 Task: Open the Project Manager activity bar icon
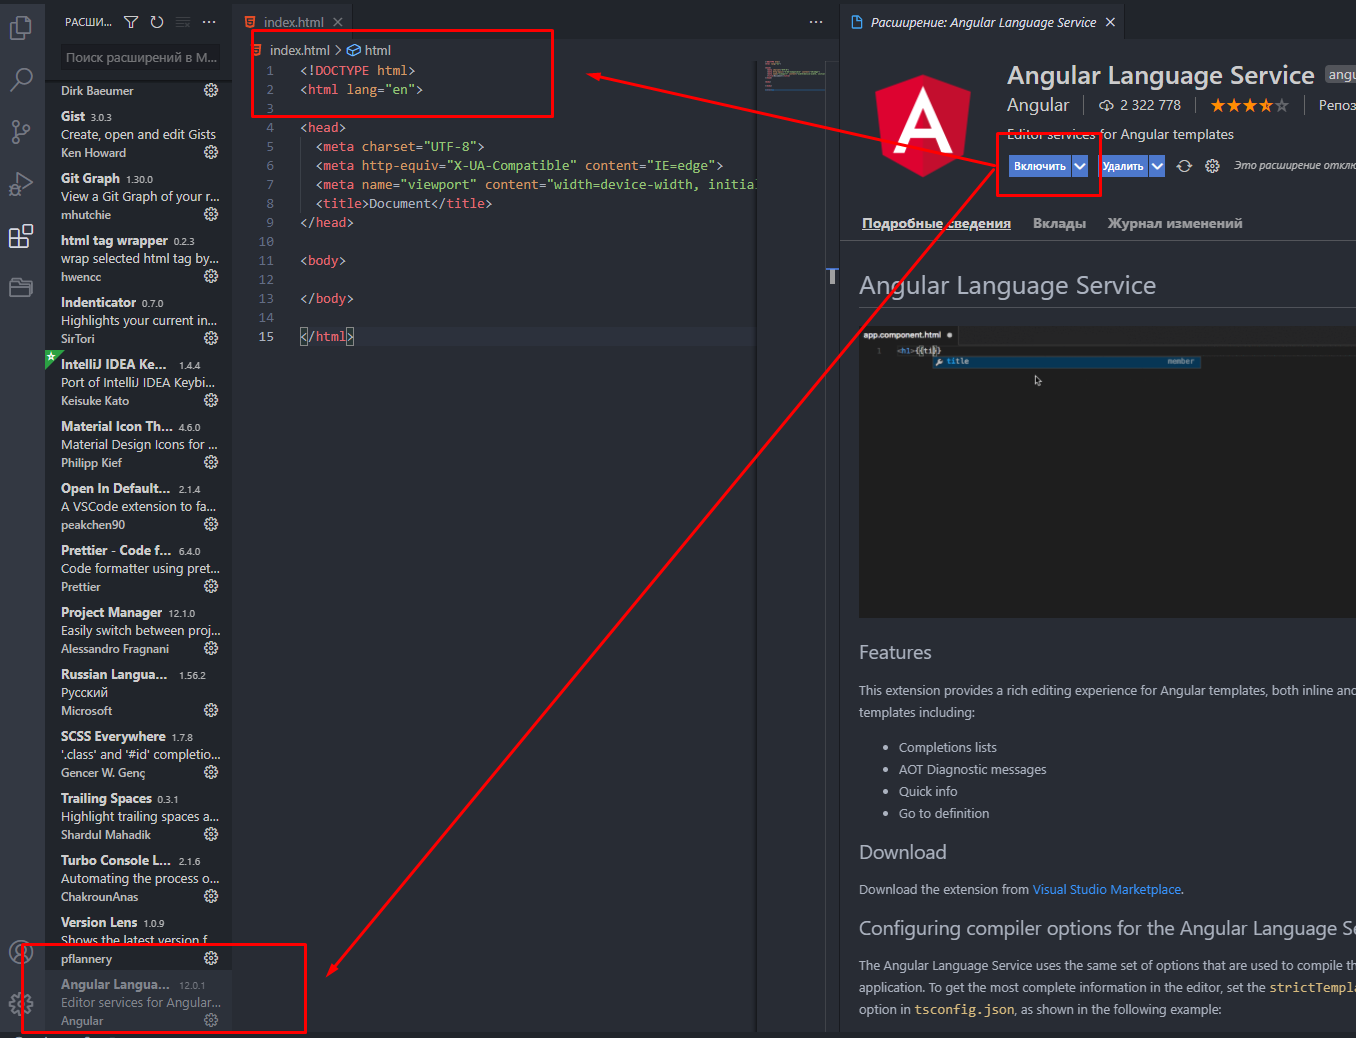point(21,288)
